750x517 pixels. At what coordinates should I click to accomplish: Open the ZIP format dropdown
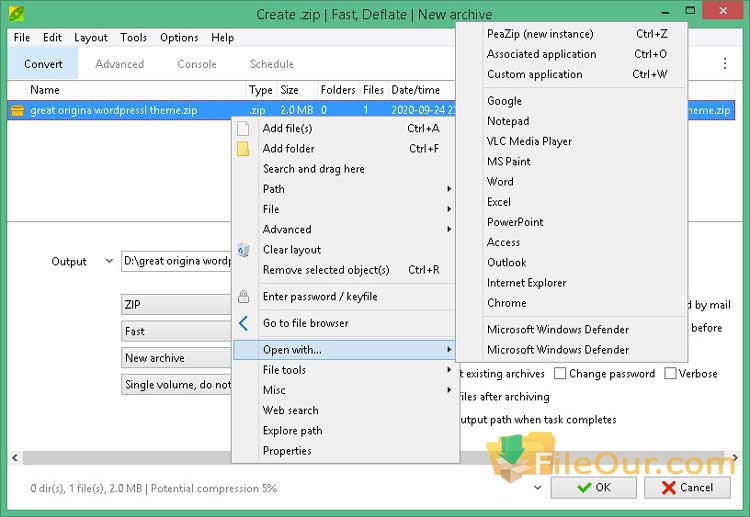176,305
